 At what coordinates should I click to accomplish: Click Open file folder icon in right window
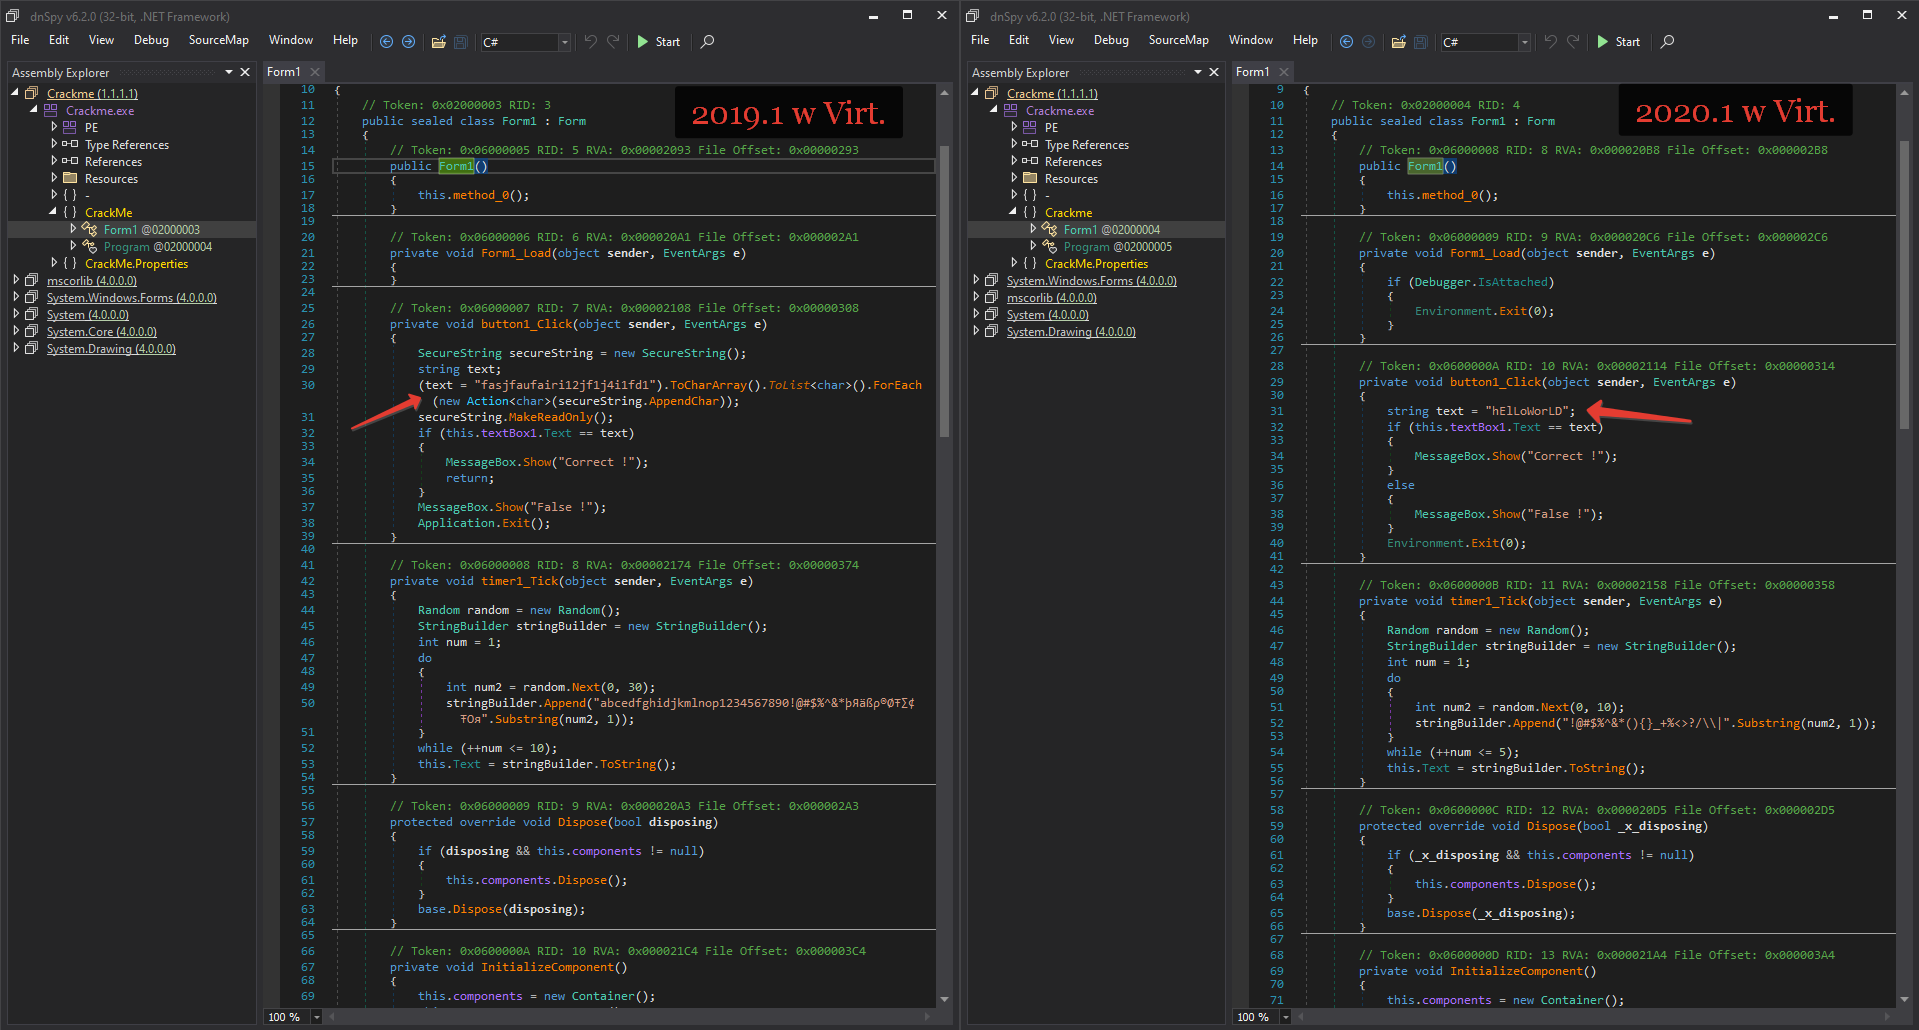point(1398,42)
